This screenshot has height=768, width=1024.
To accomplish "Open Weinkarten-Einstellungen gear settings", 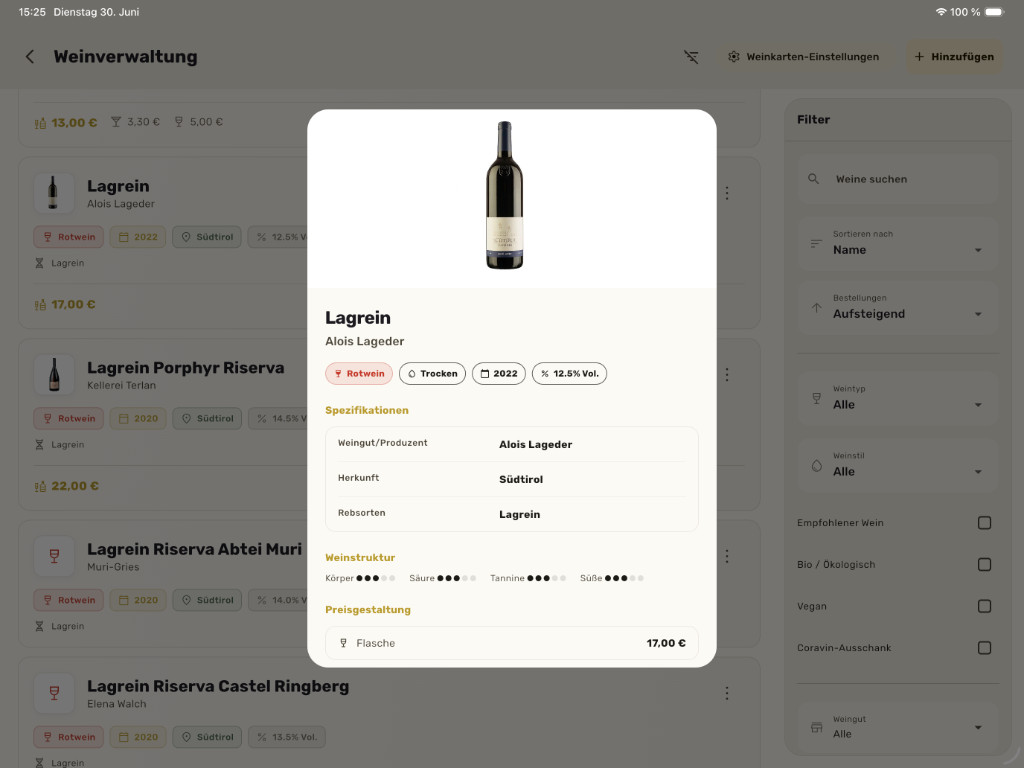I will tap(803, 57).
